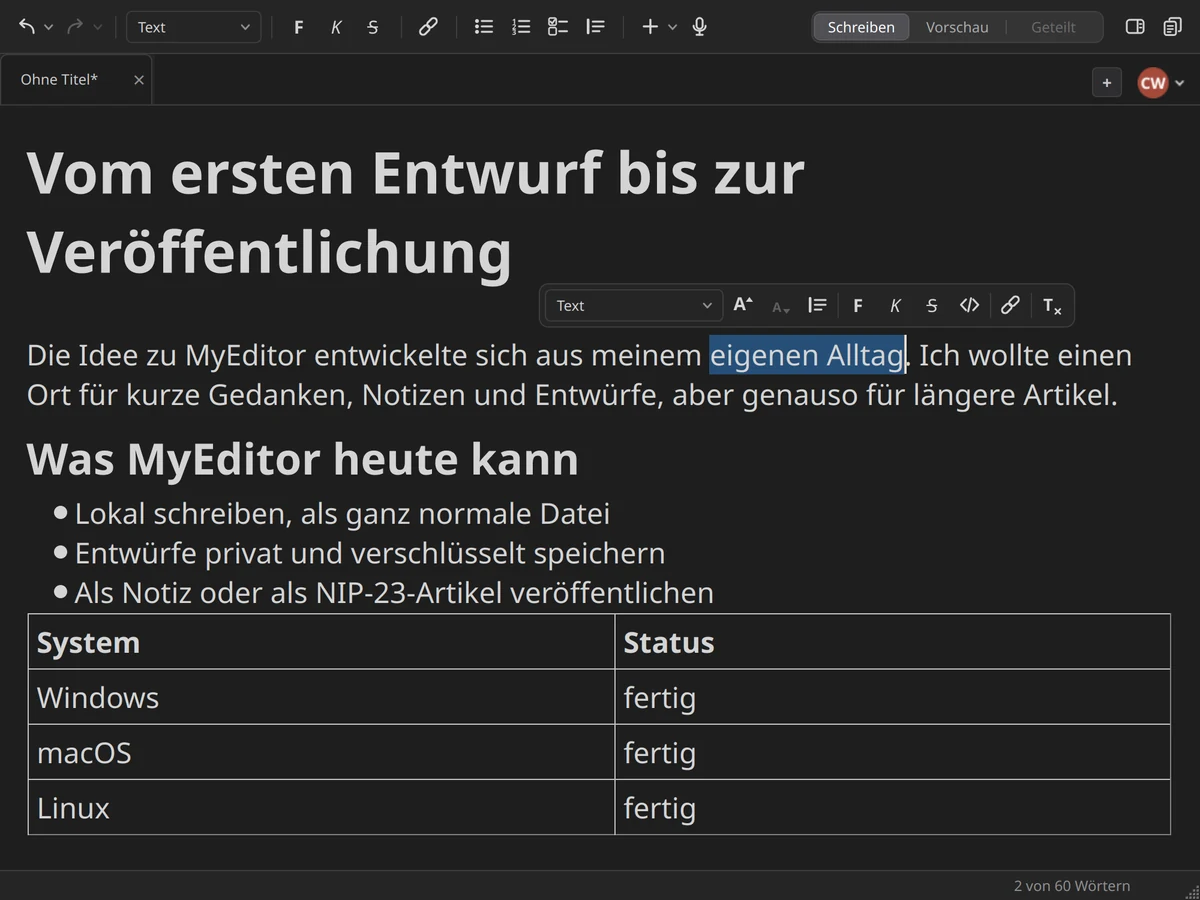This screenshot has height=900, width=1200.
Task: Click the redo arrow icon
Action: tap(75, 27)
